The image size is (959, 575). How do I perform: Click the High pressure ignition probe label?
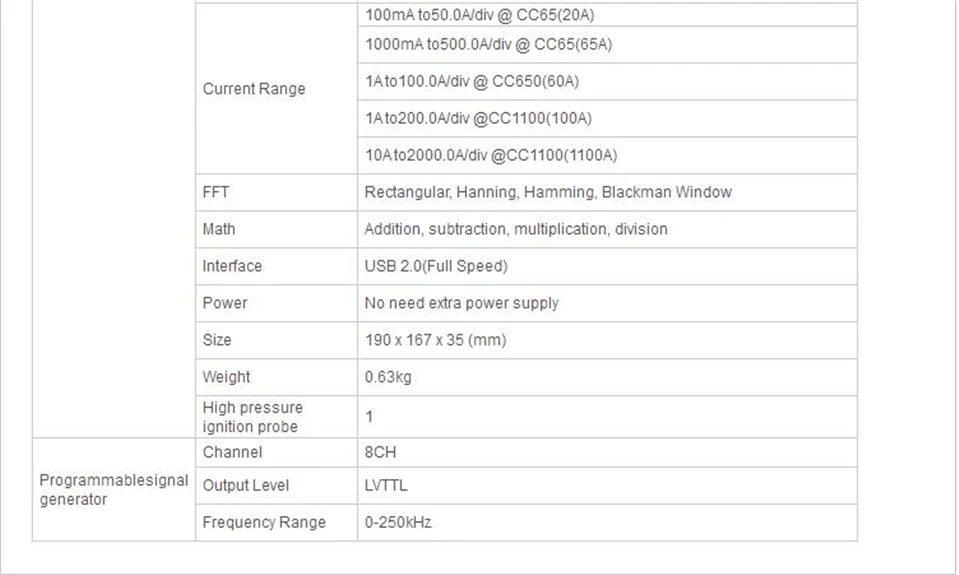click(253, 417)
